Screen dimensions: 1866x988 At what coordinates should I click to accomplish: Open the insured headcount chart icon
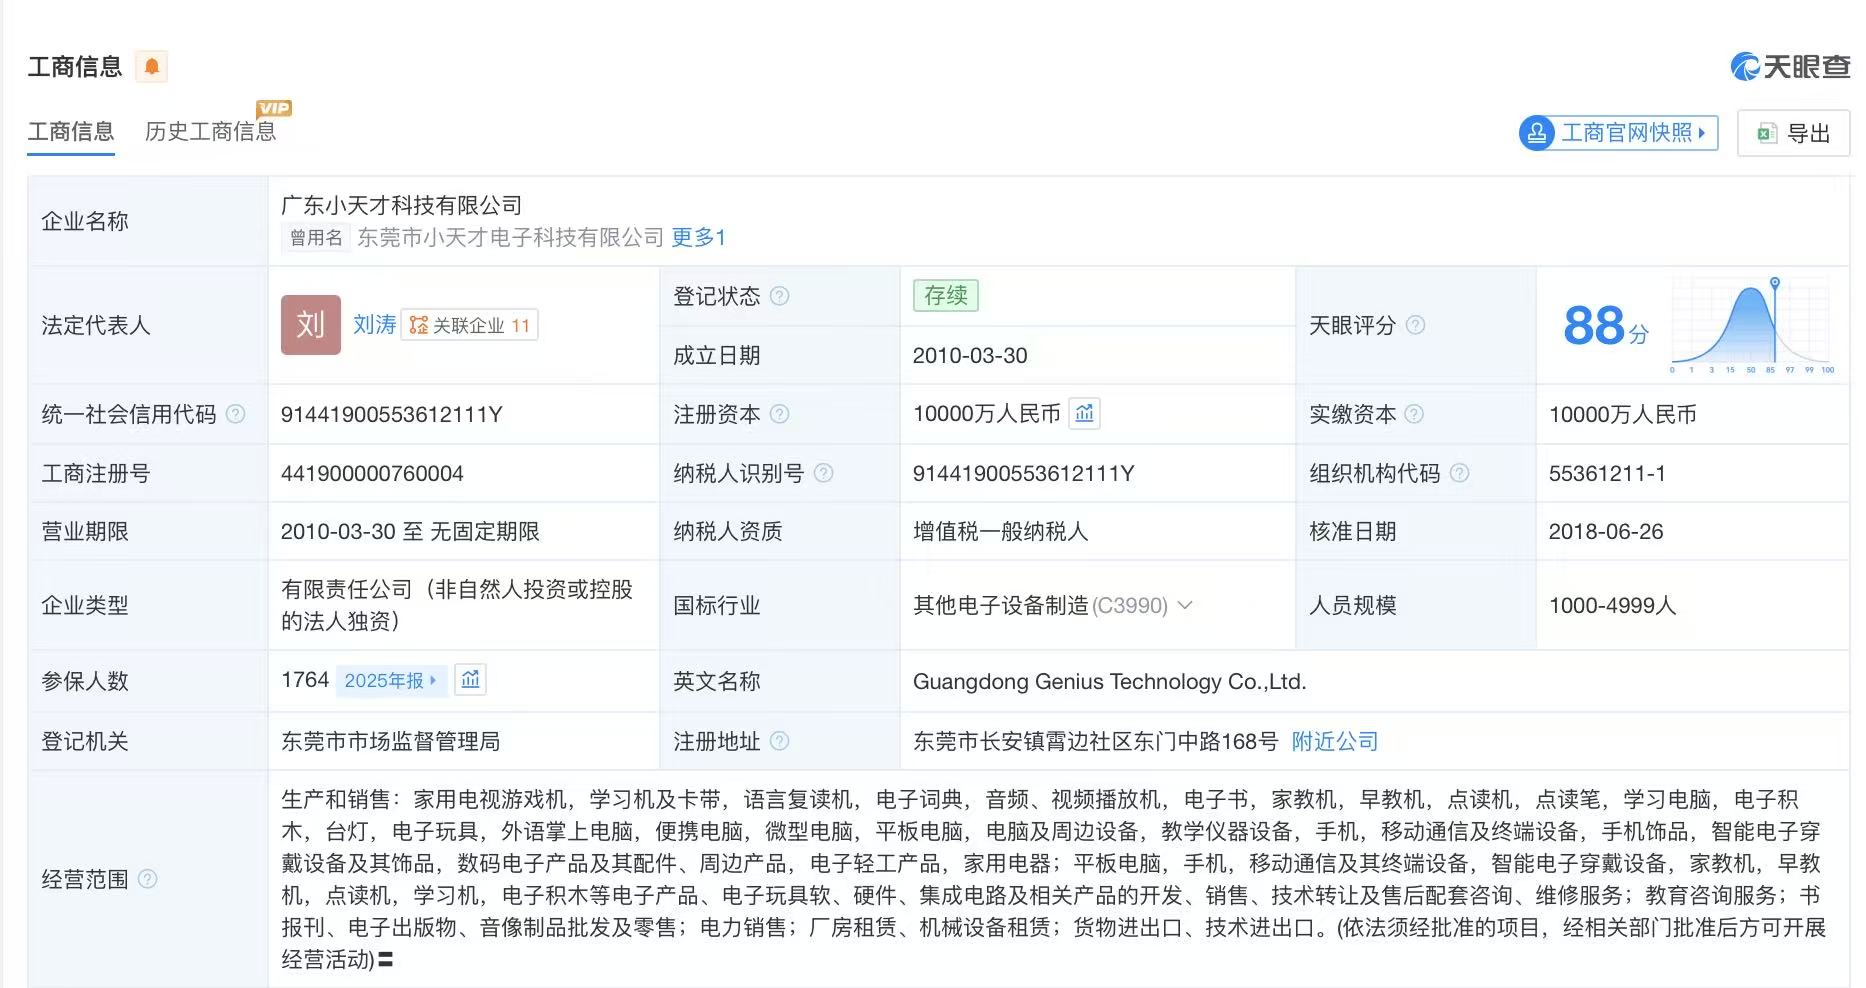click(470, 680)
